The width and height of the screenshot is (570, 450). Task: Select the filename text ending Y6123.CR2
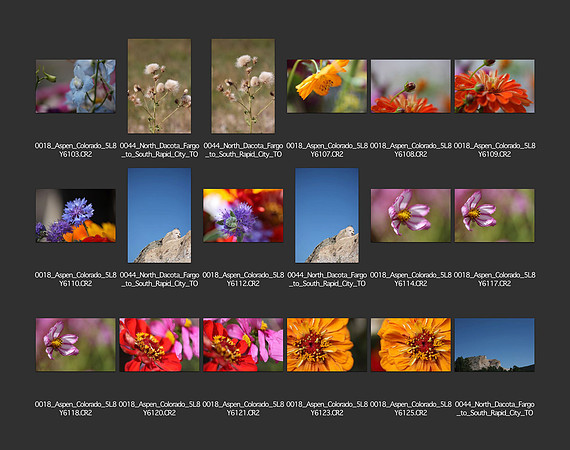click(x=327, y=409)
